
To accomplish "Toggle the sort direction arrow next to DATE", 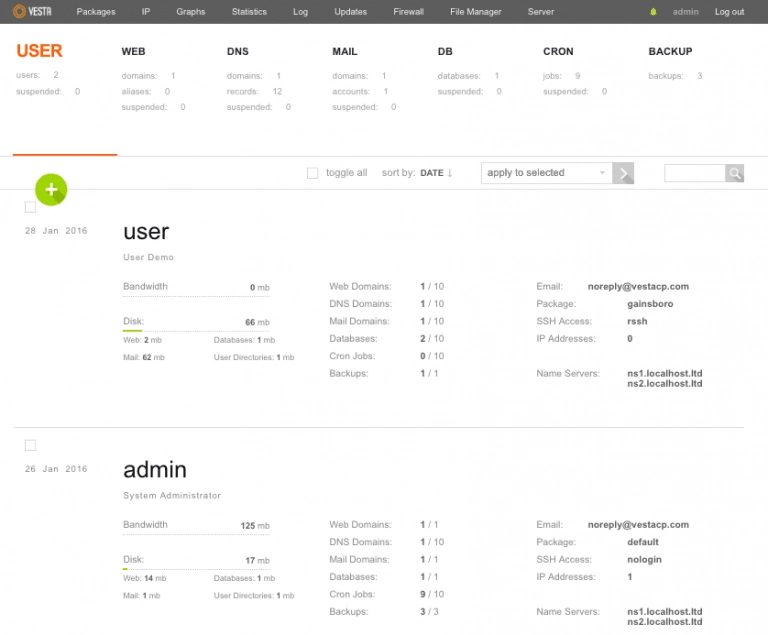I will 450,173.
